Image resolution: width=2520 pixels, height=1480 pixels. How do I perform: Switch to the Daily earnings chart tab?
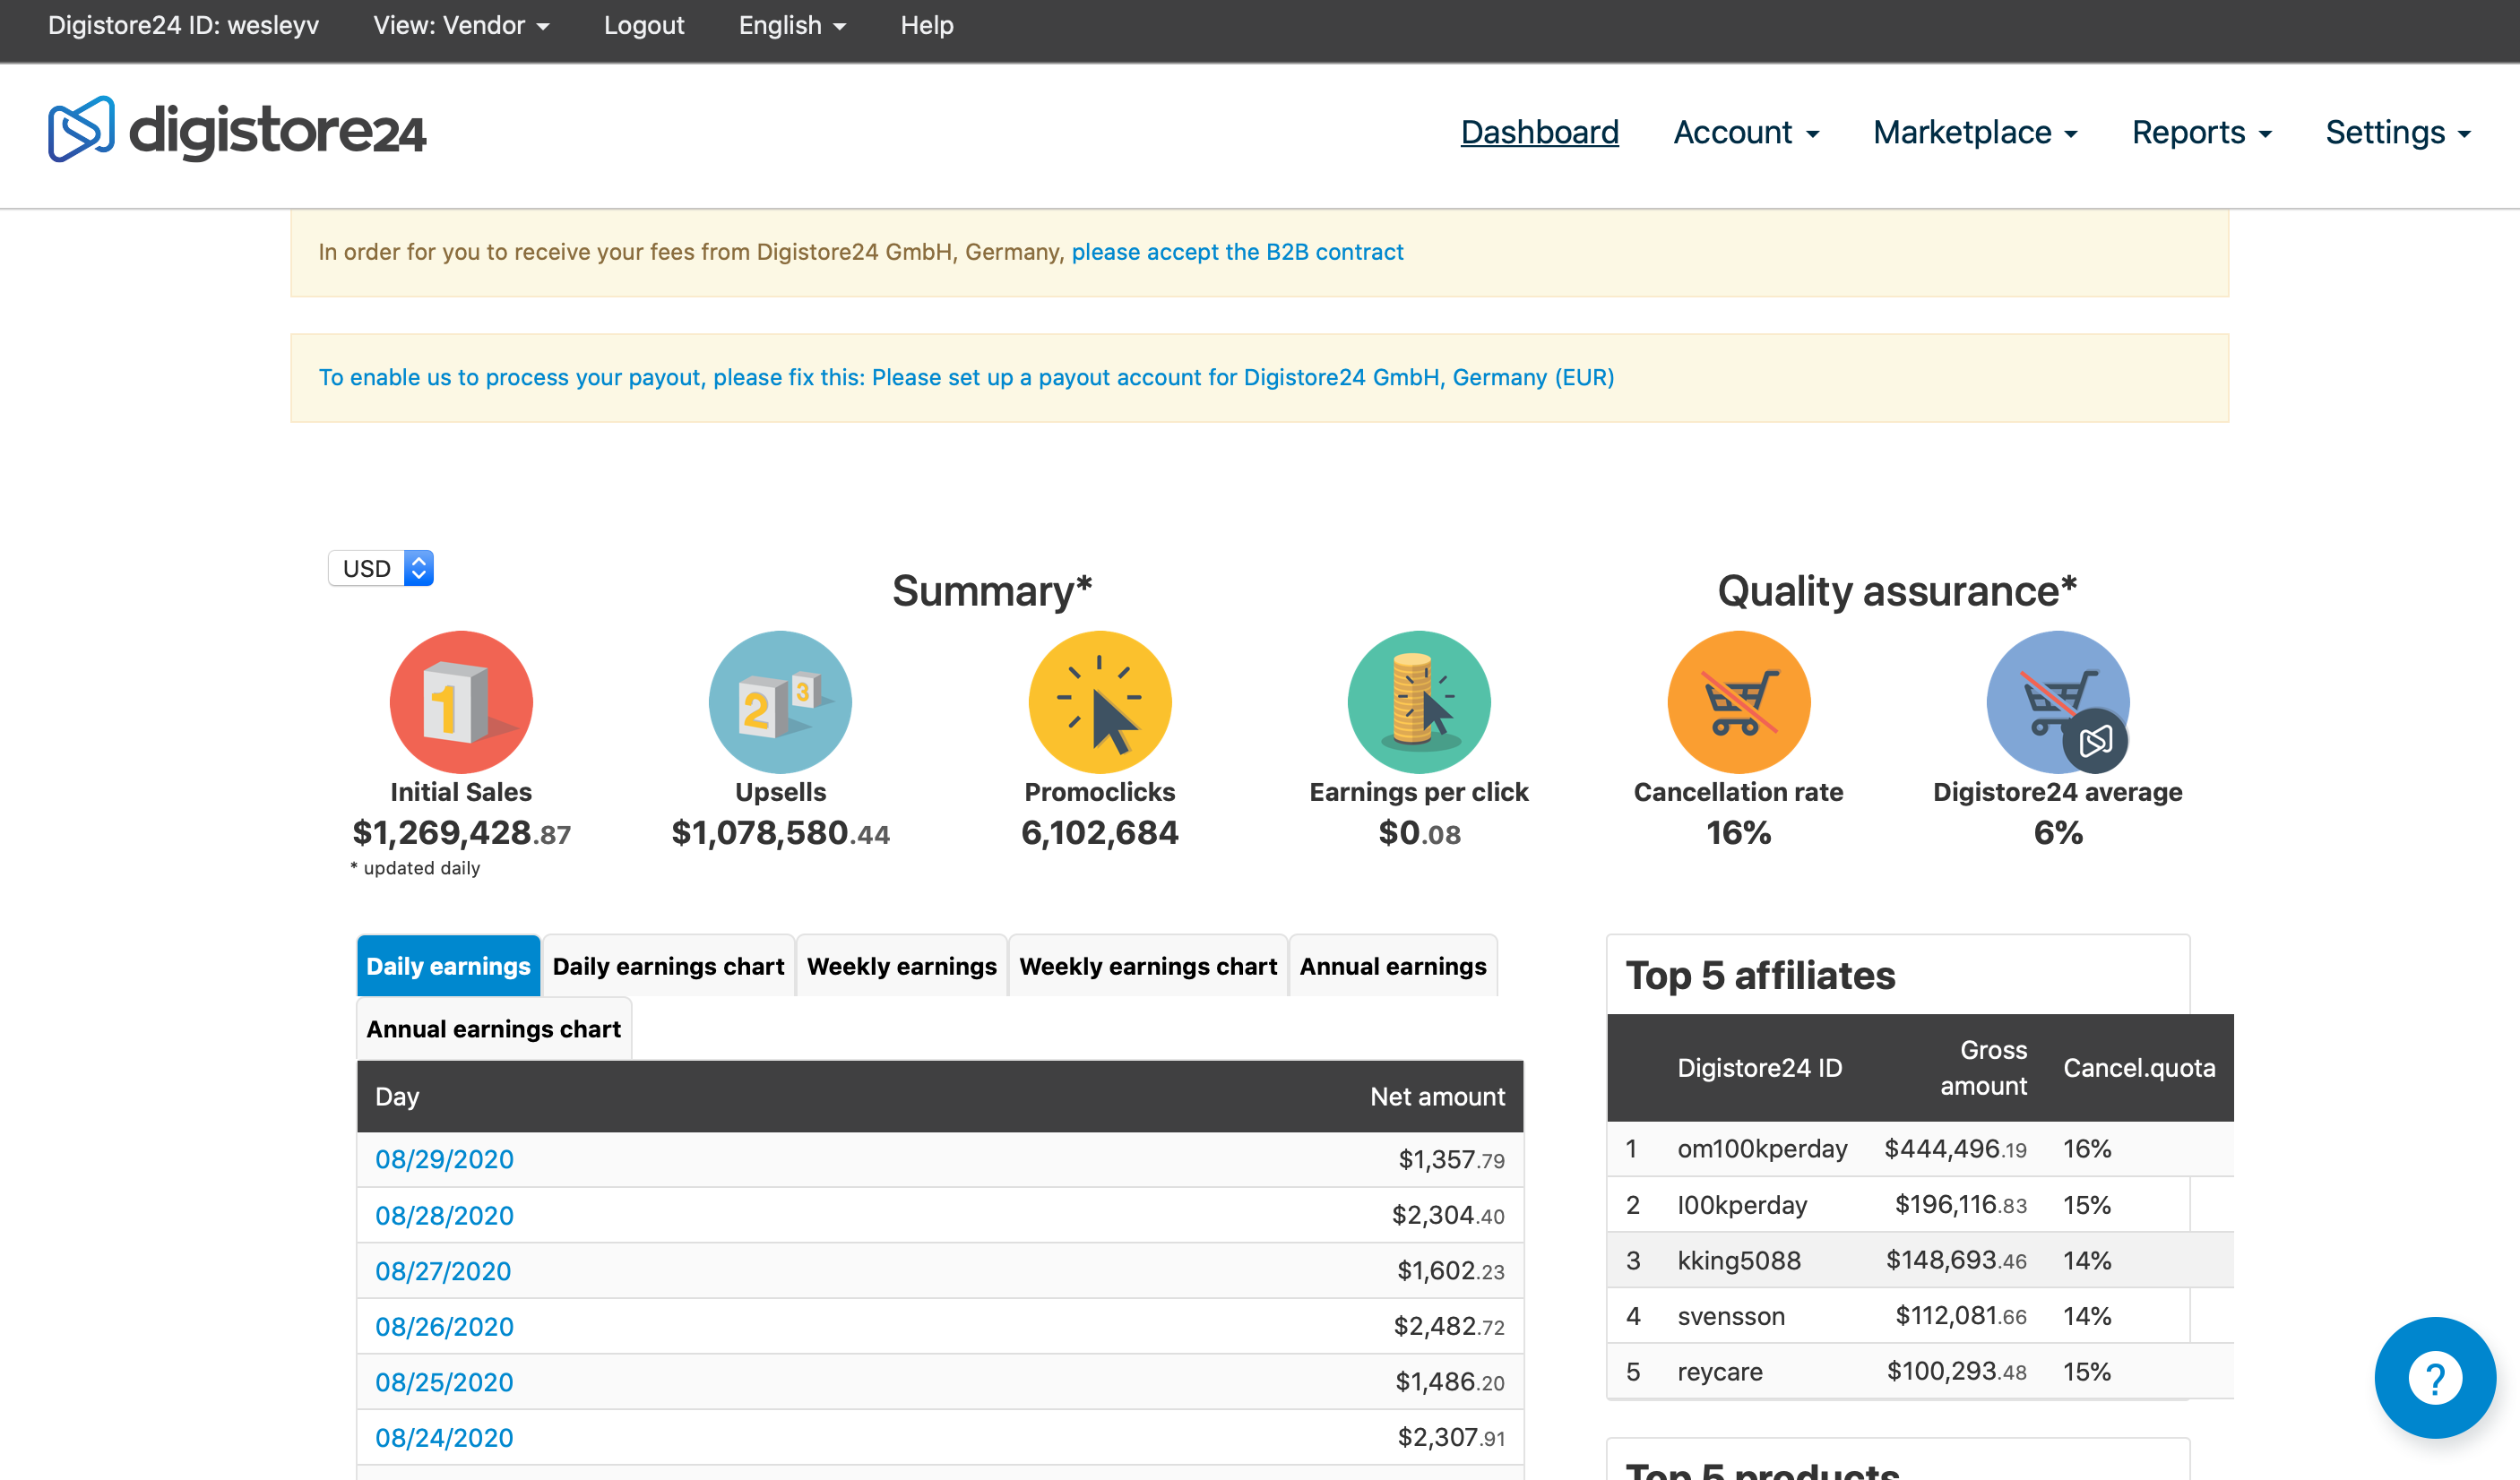pyautogui.click(x=668, y=966)
